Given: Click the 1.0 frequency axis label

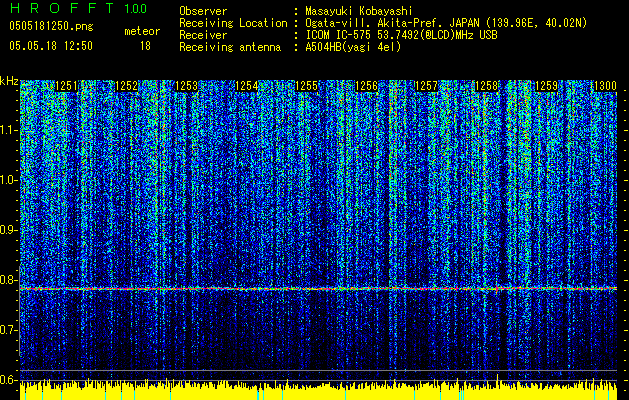Looking at the screenshot, I should point(9,180).
